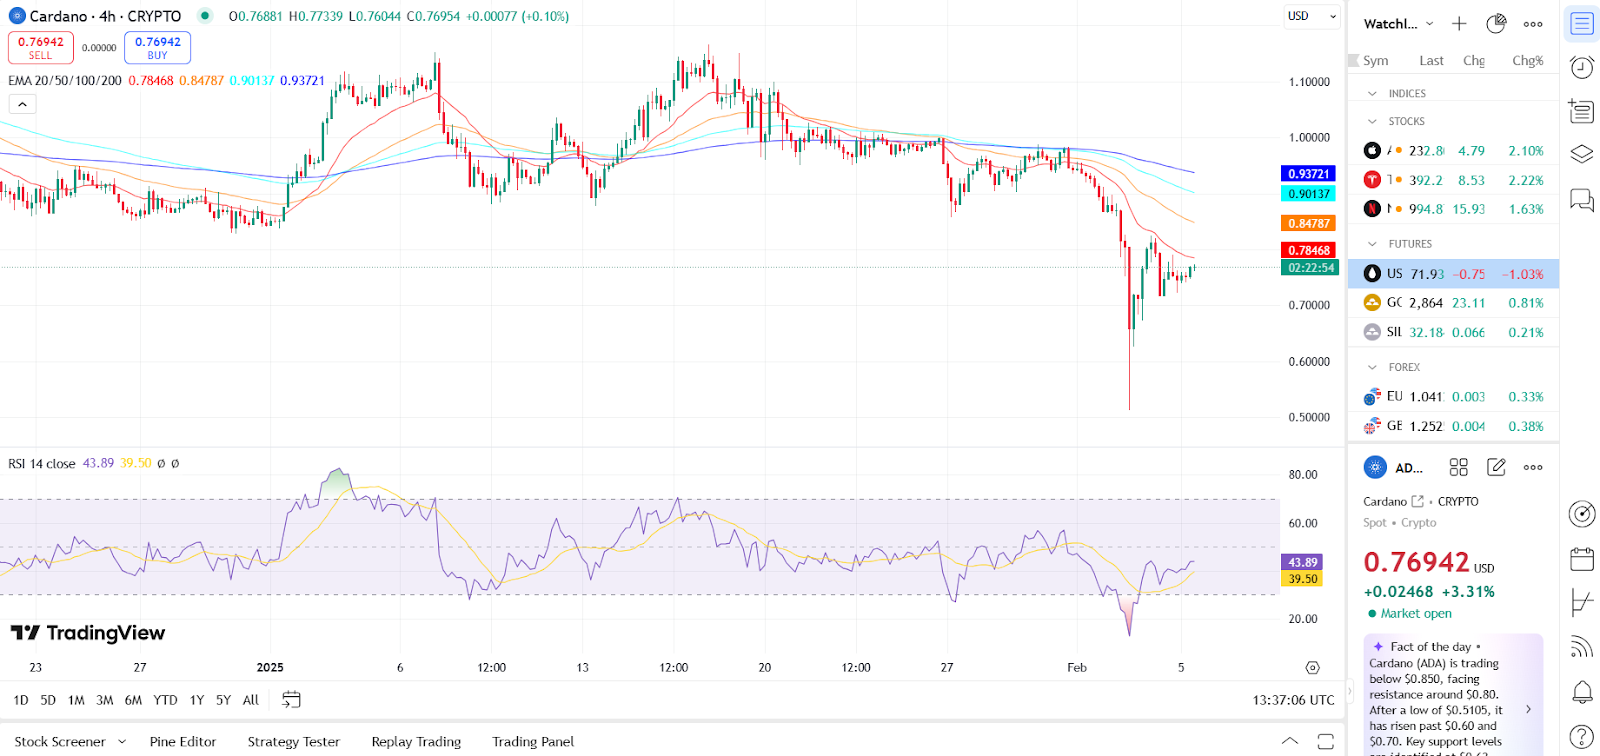Click the 13:37:06 UTC timezone clock
This screenshot has width=1600, height=756.
(1293, 700)
